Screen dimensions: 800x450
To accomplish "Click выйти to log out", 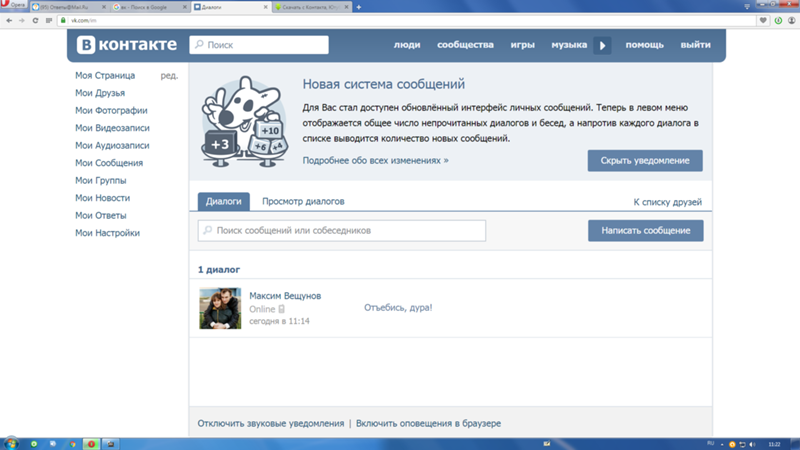I will 695,44.
